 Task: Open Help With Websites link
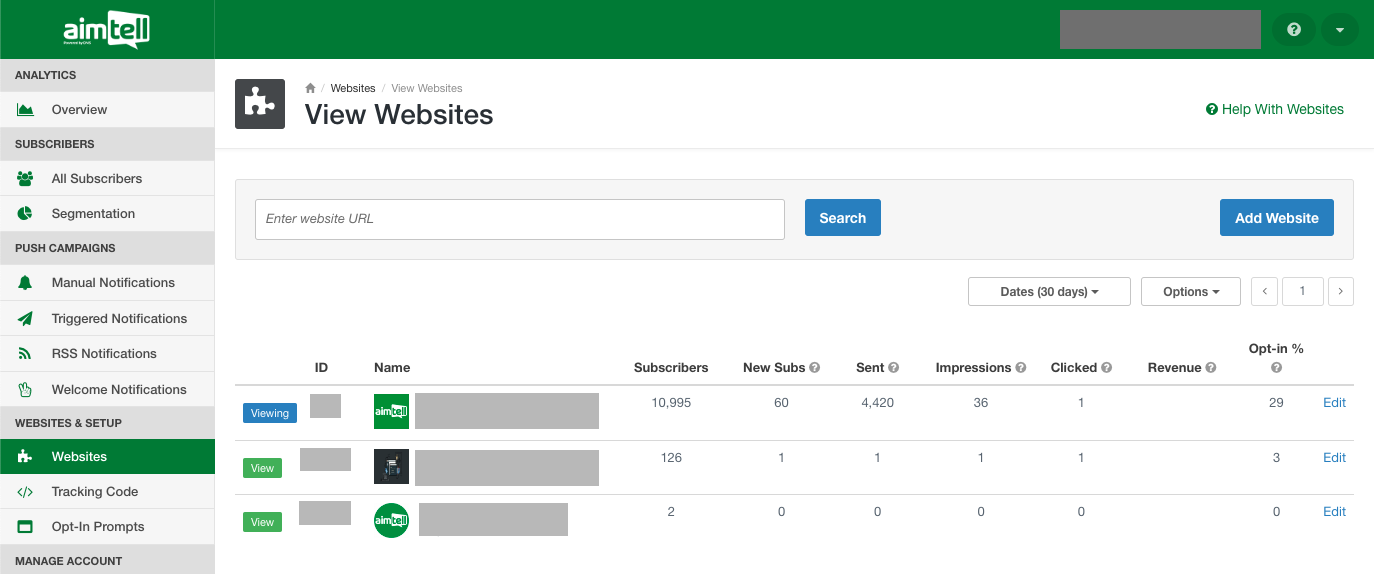(1275, 109)
